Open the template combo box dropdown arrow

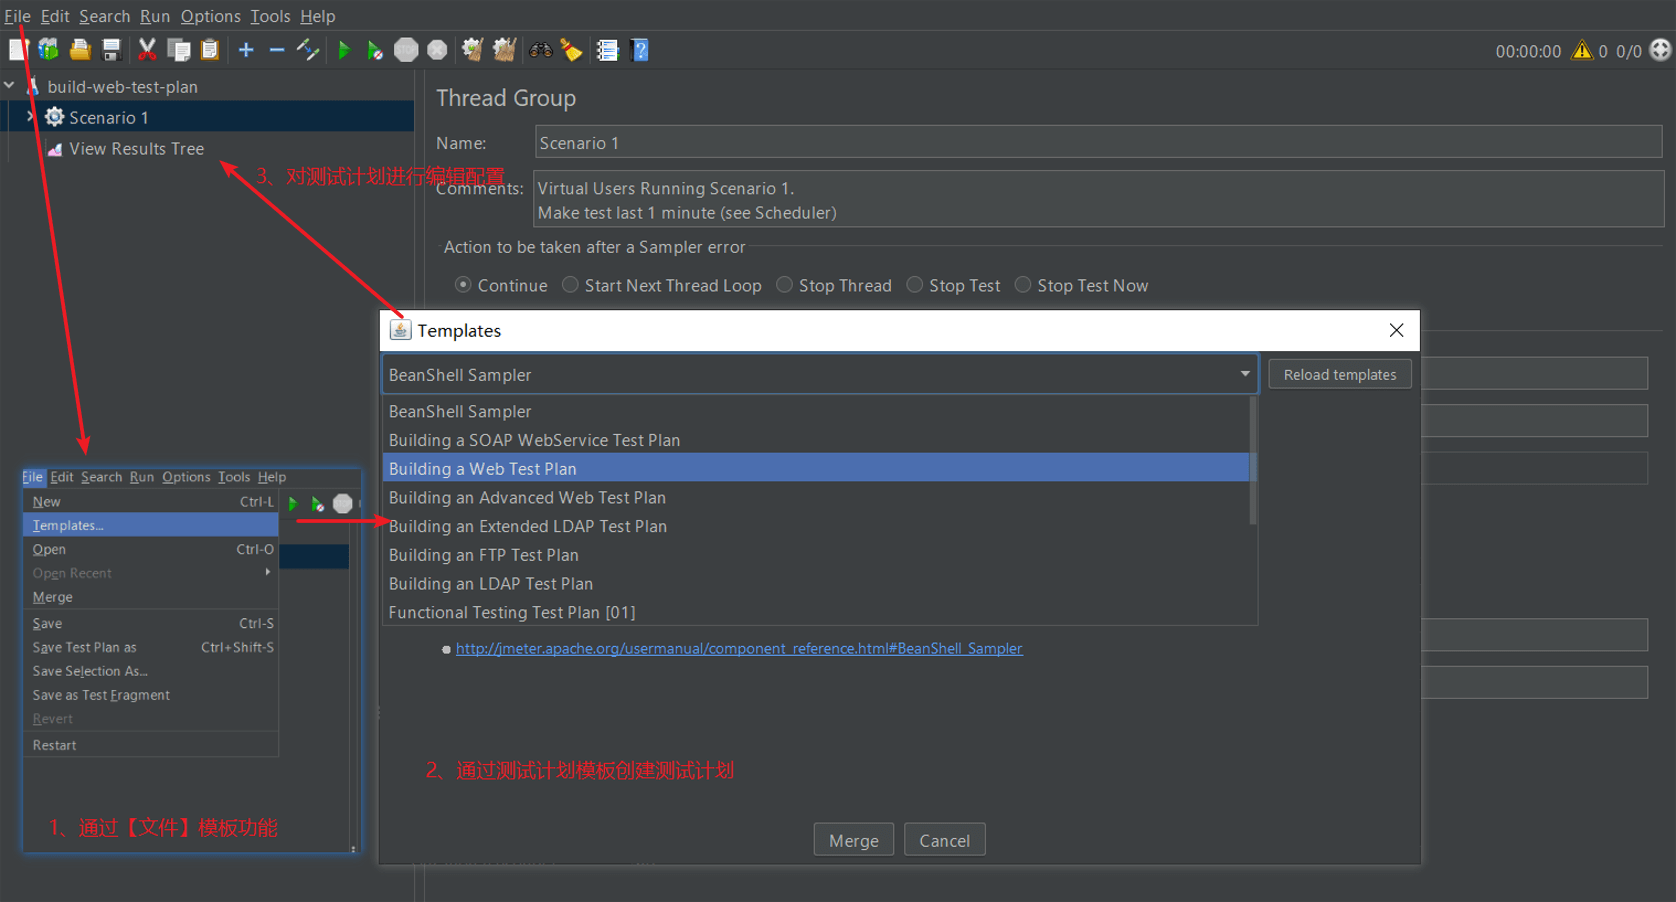click(x=1245, y=374)
